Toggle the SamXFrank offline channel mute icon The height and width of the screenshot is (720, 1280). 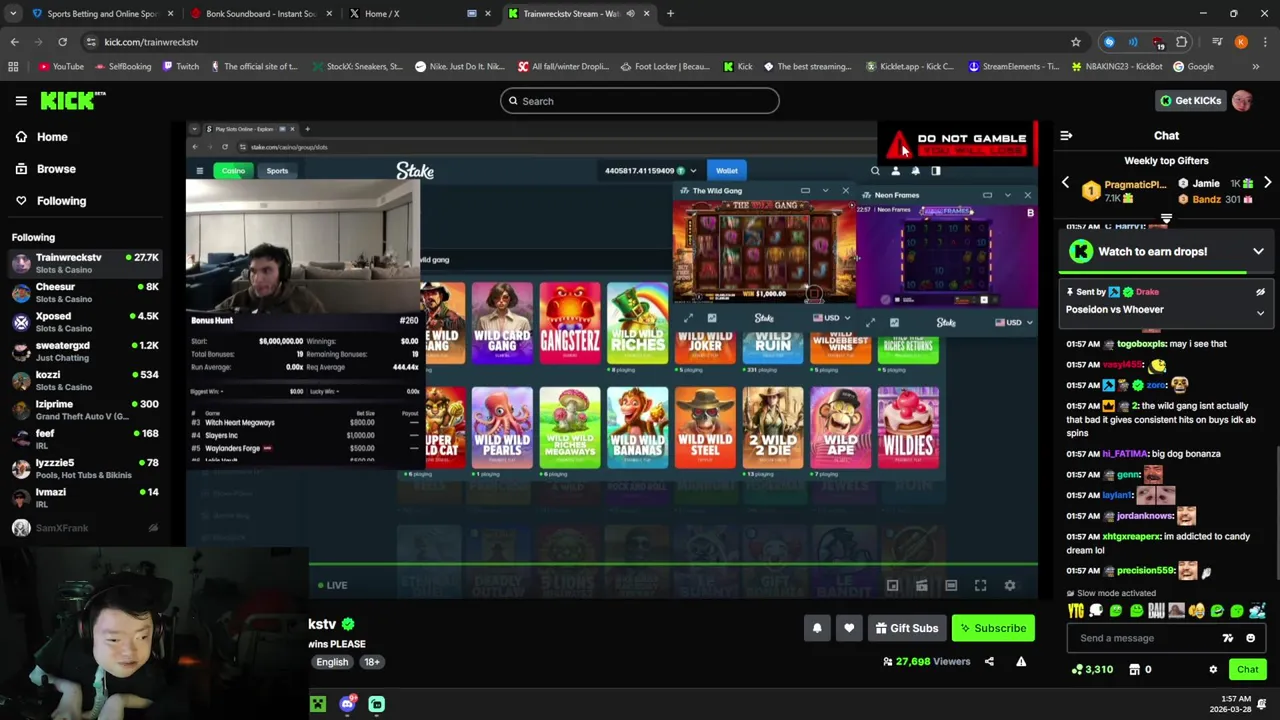coord(153,528)
